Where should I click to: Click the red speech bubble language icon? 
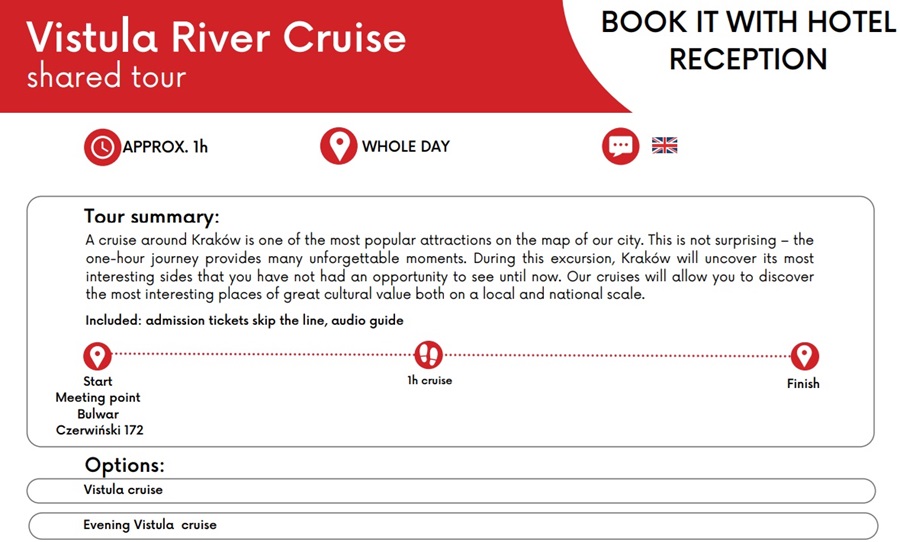620,147
